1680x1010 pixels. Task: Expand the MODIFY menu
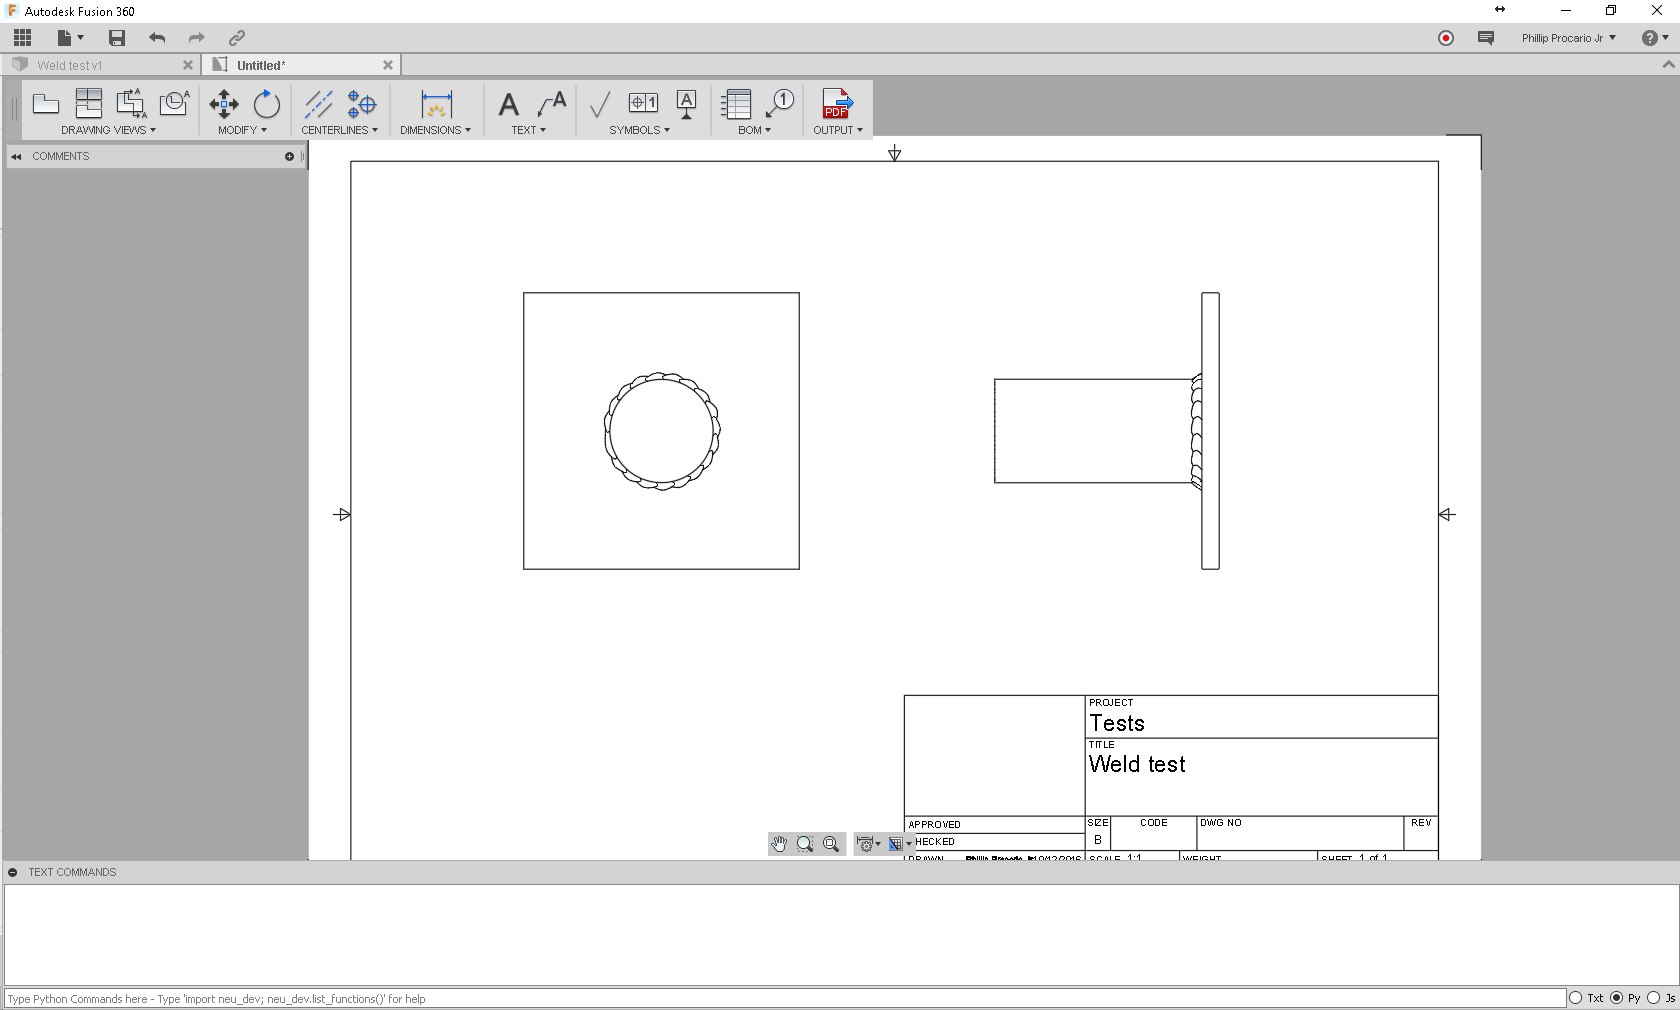(x=242, y=130)
